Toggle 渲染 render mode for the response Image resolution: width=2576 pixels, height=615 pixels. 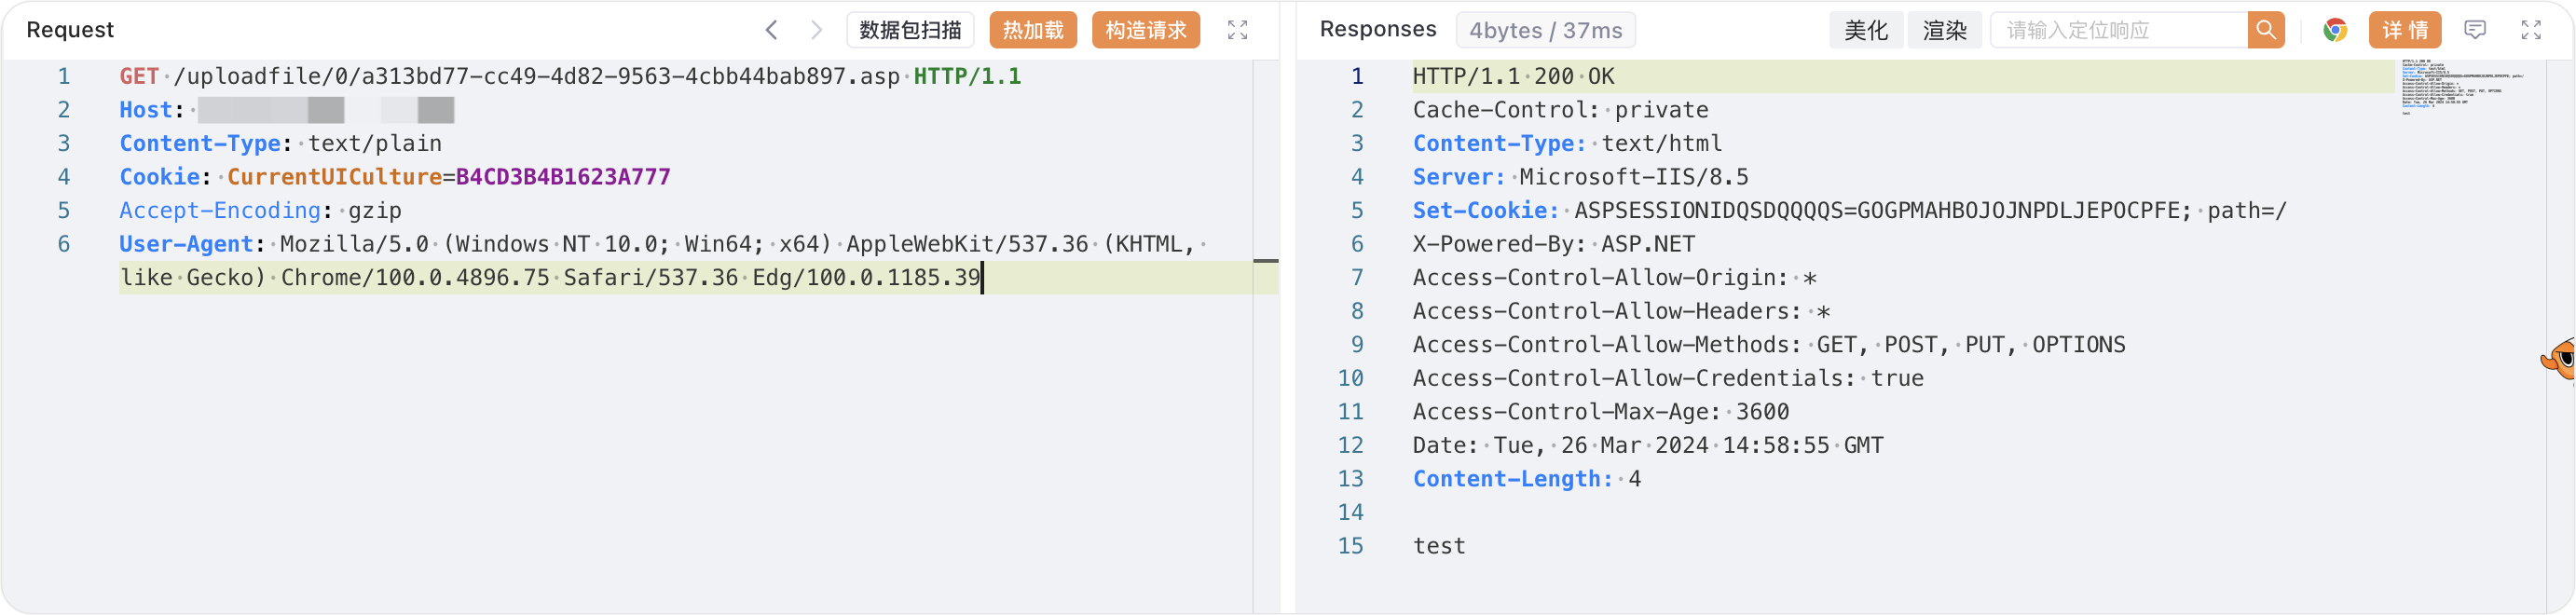pos(1944,29)
